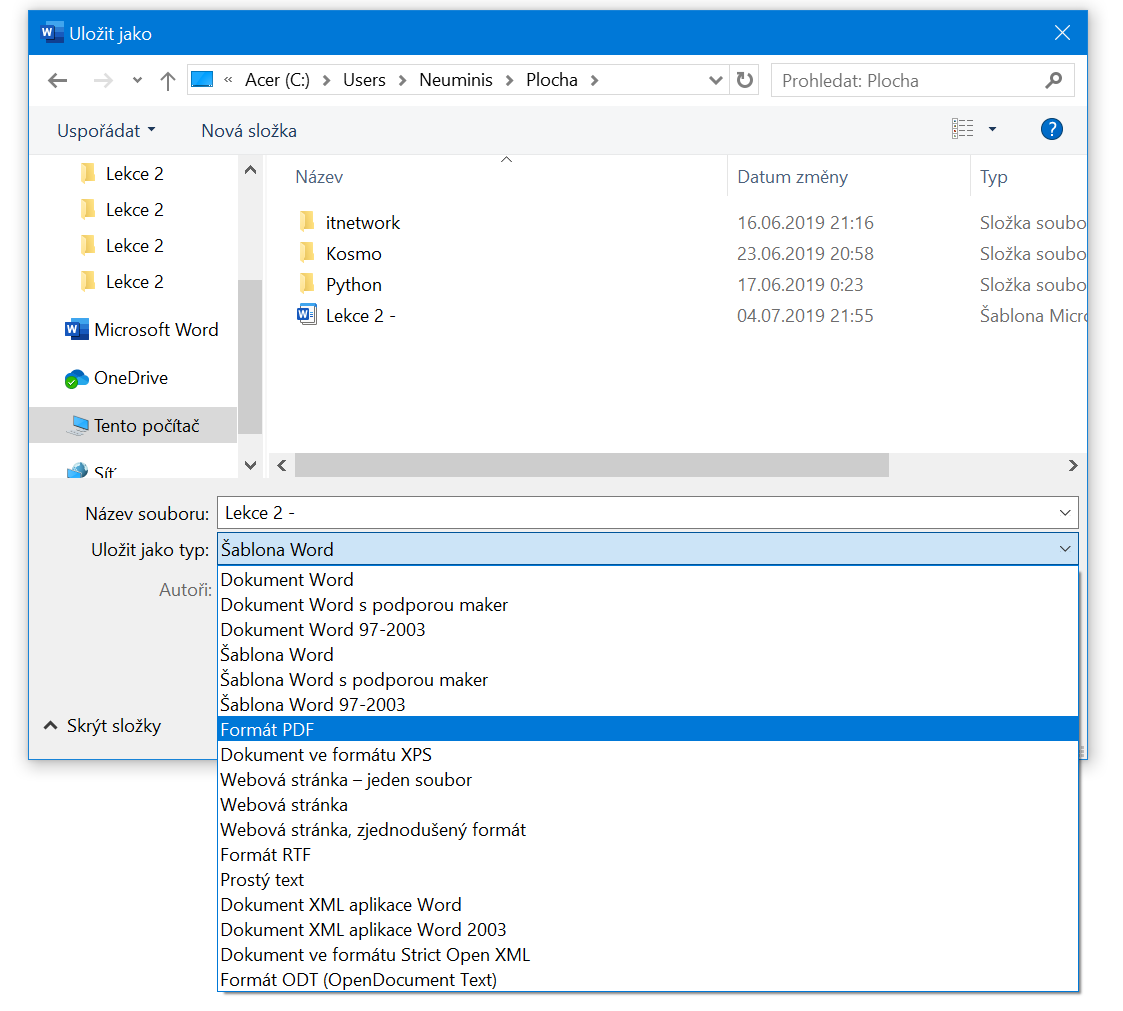The height and width of the screenshot is (1011, 1123).
Task: Select Tento počítač in the sidebar
Action: pos(146,426)
